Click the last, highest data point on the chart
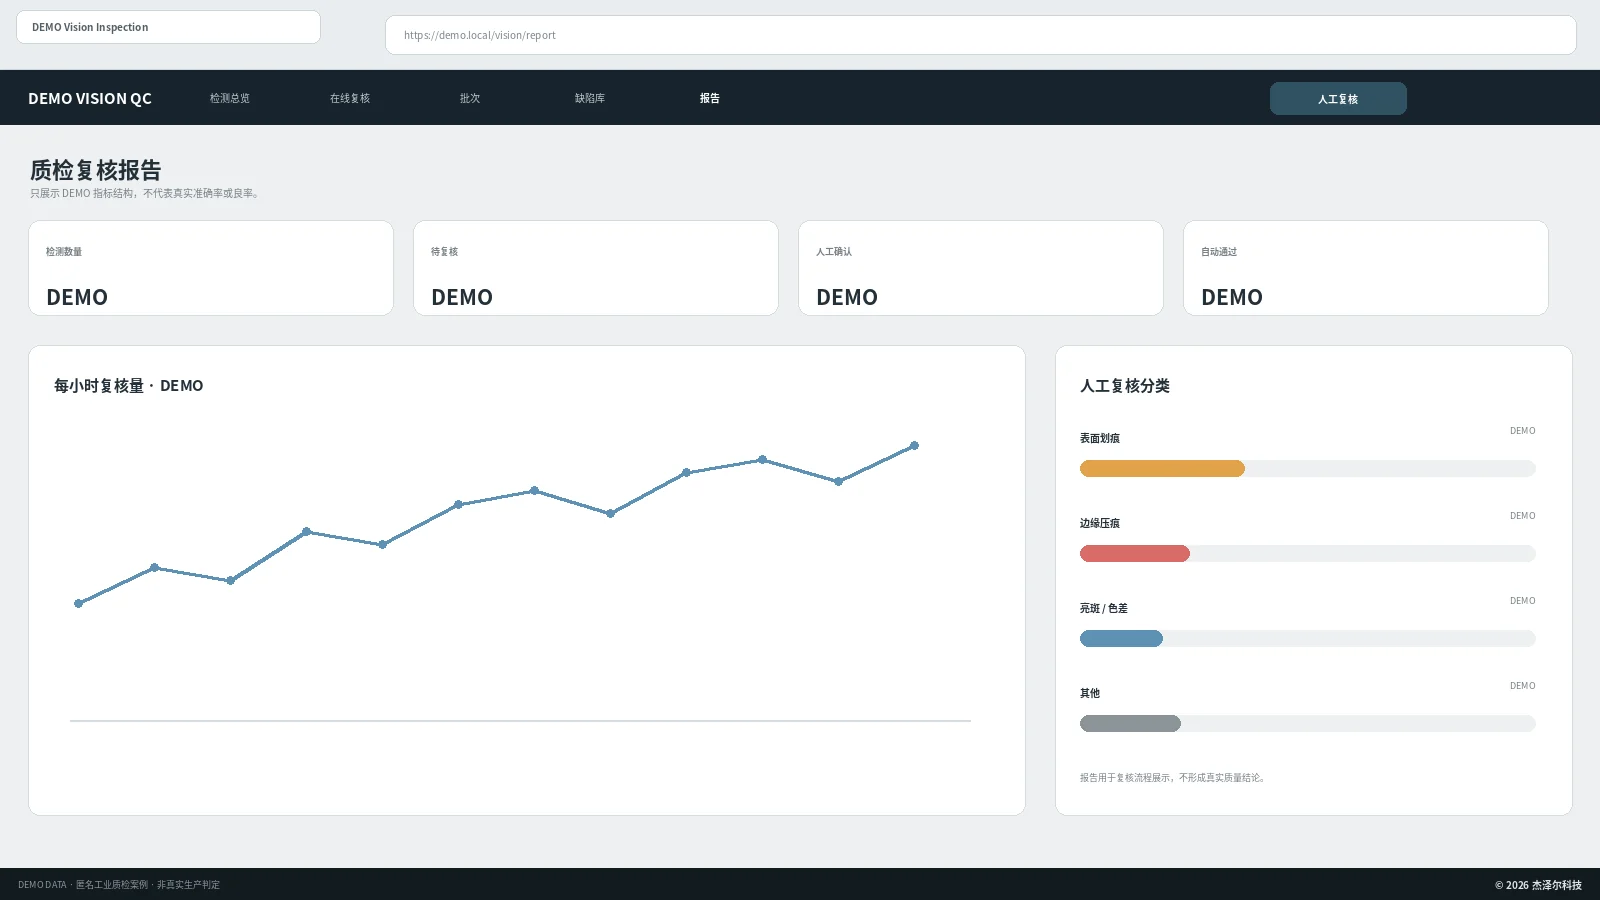The height and width of the screenshot is (900, 1600). click(x=914, y=446)
